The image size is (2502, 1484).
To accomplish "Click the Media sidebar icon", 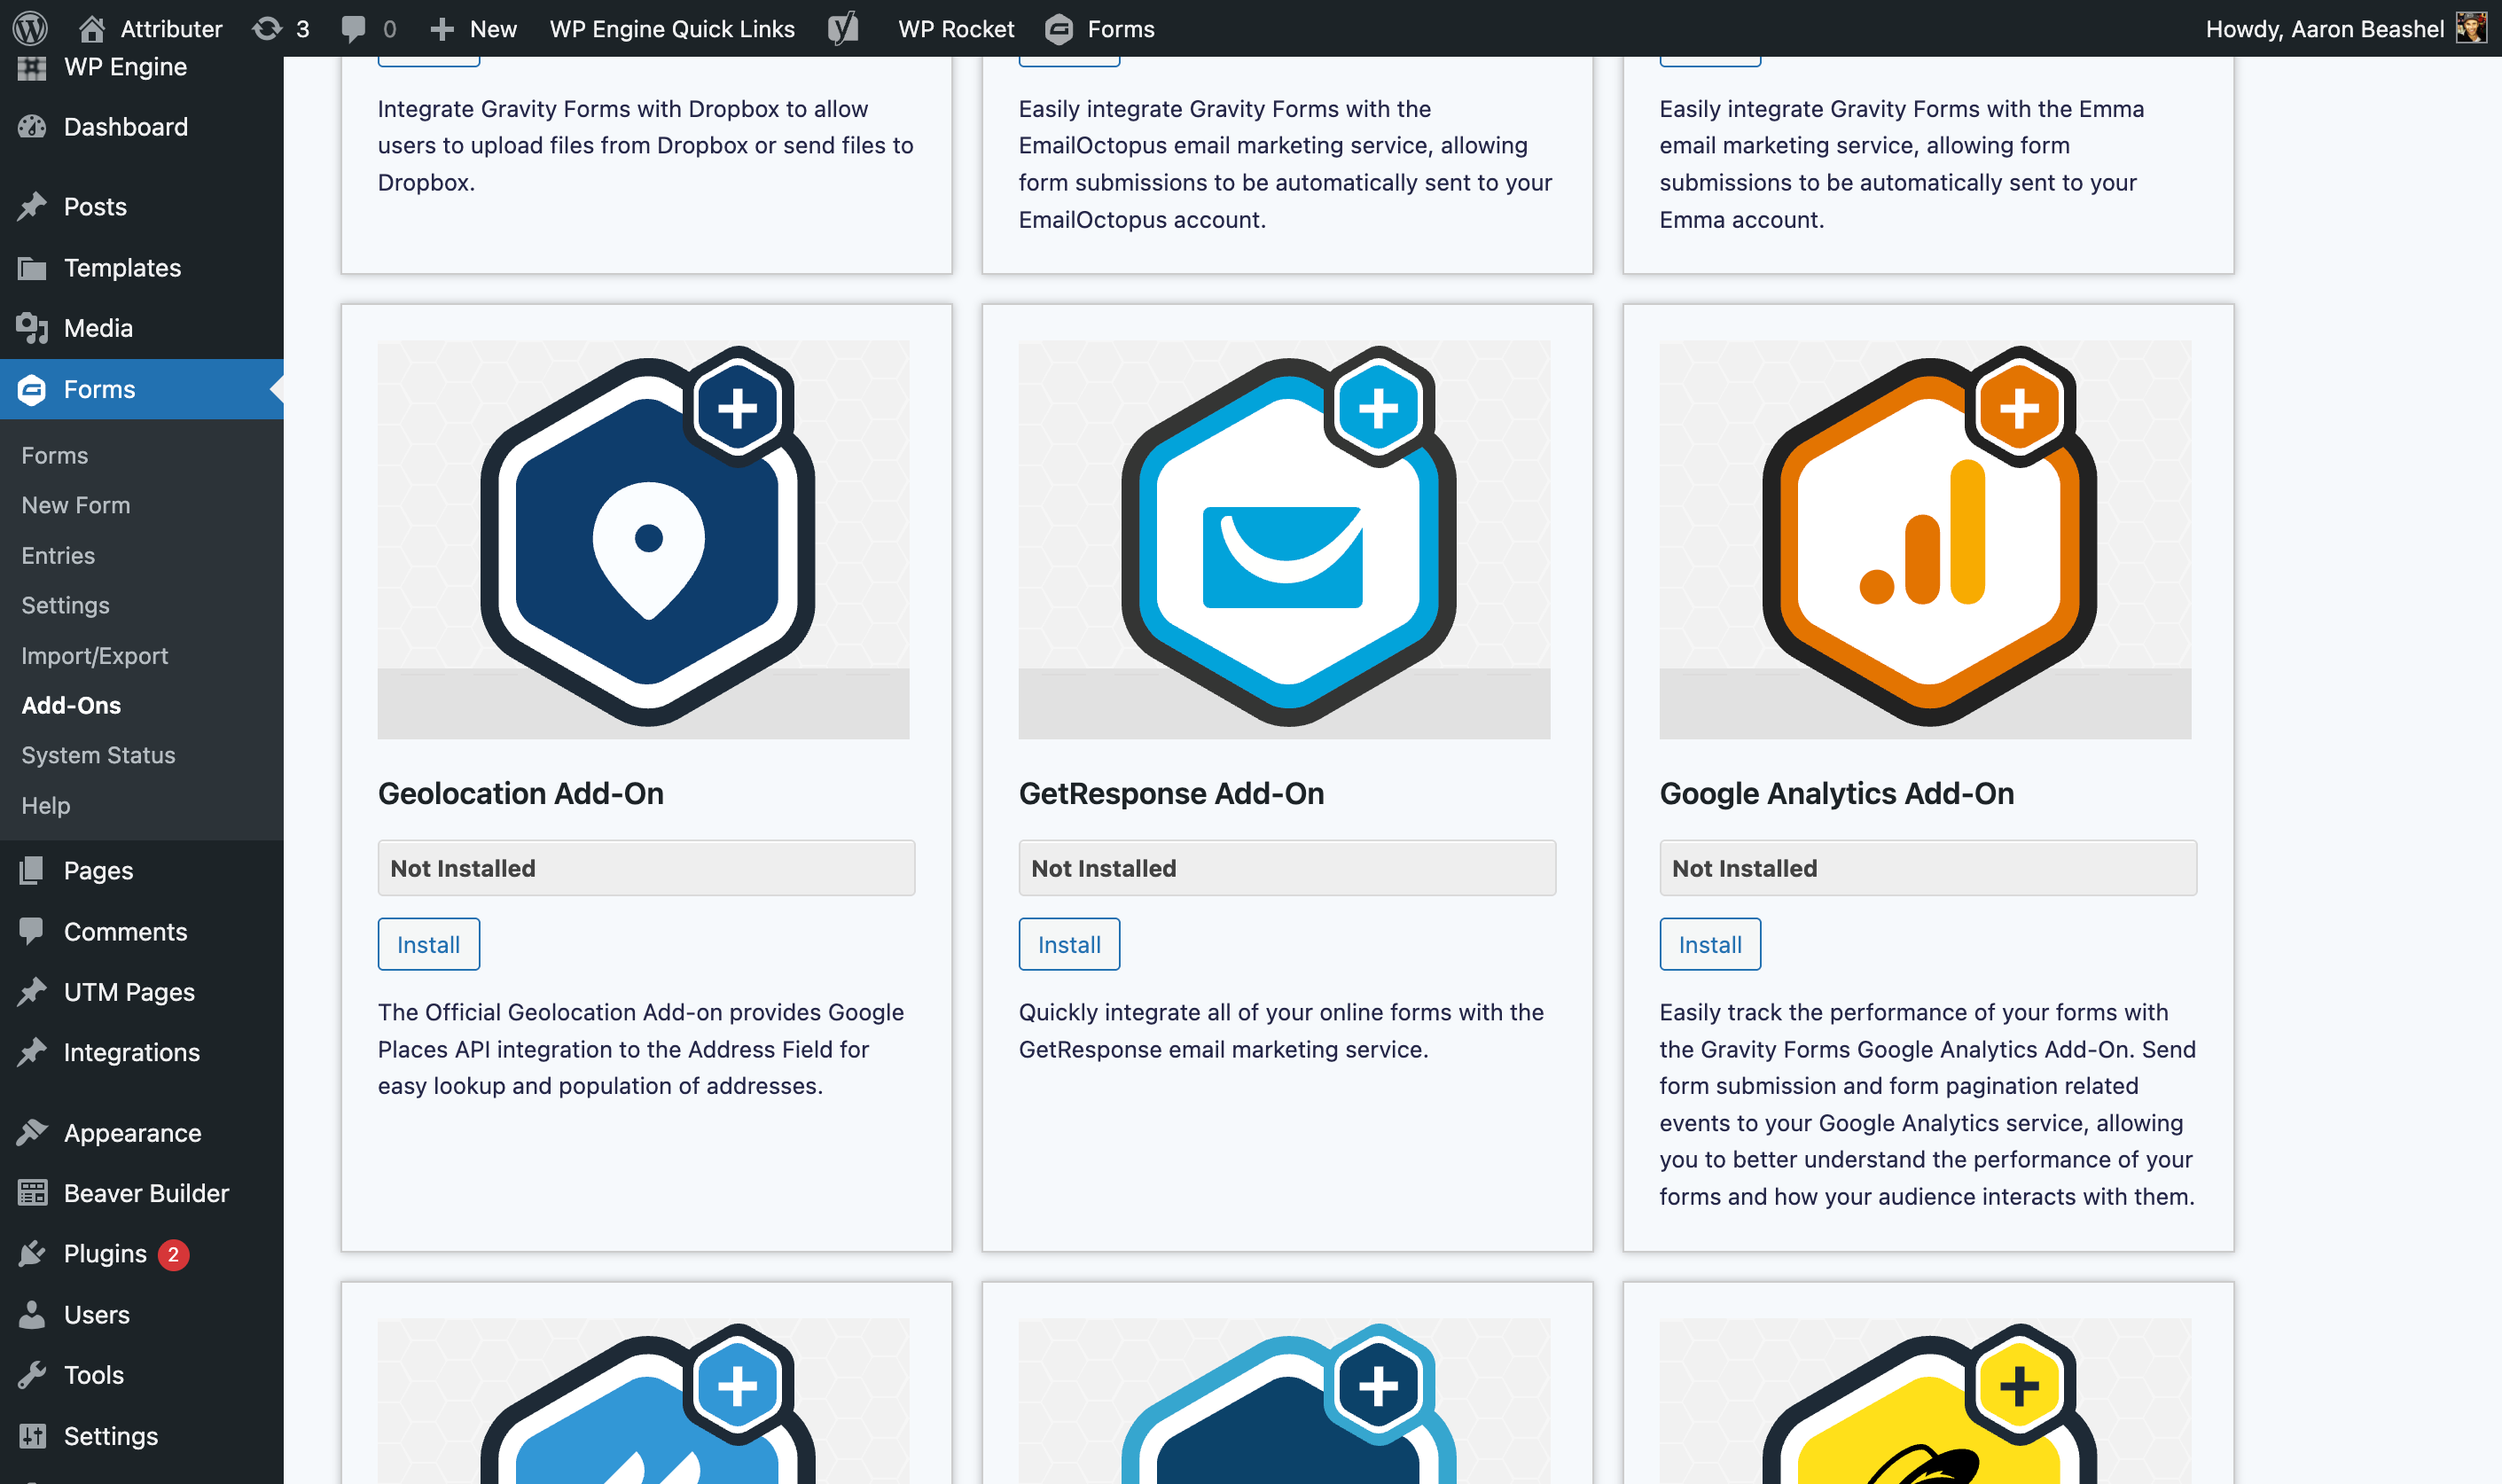I will 32,328.
